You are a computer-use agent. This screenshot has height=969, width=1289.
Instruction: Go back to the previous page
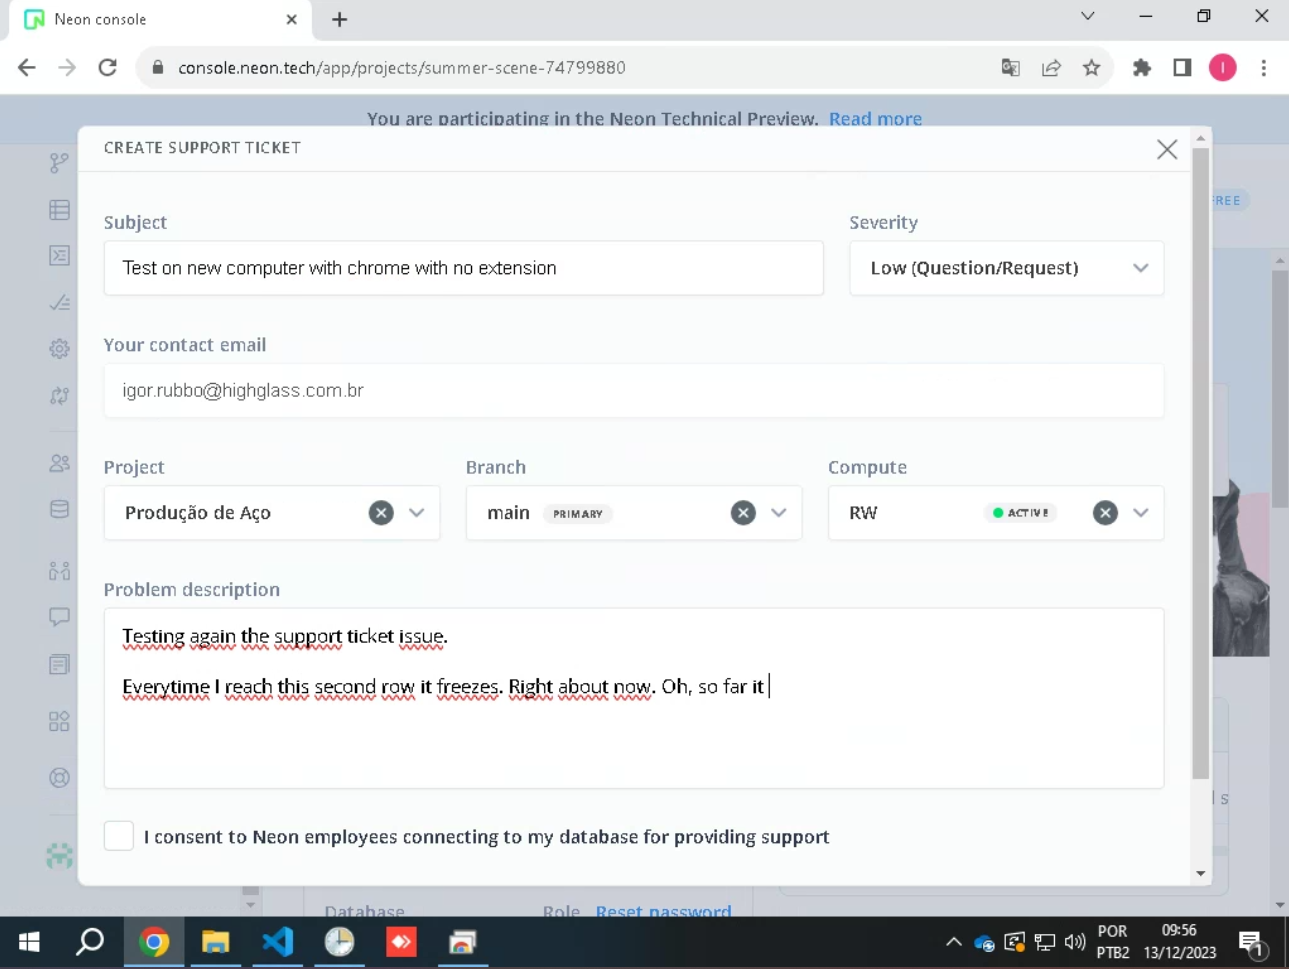click(x=27, y=68)
